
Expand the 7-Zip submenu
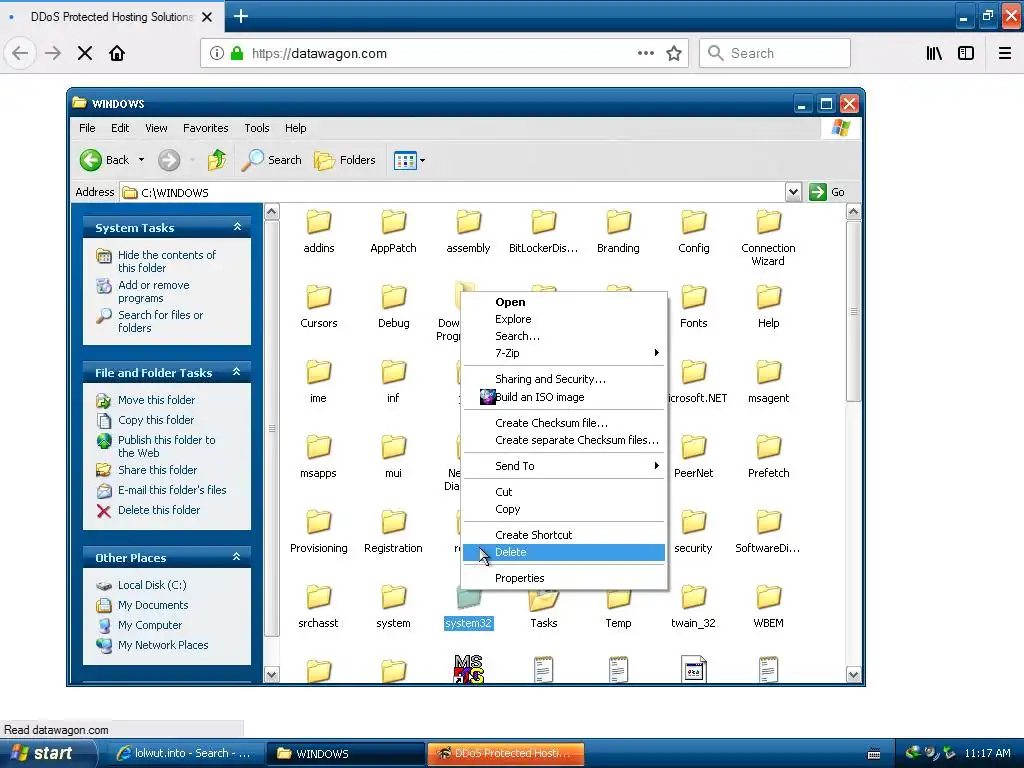coord(564,353)
